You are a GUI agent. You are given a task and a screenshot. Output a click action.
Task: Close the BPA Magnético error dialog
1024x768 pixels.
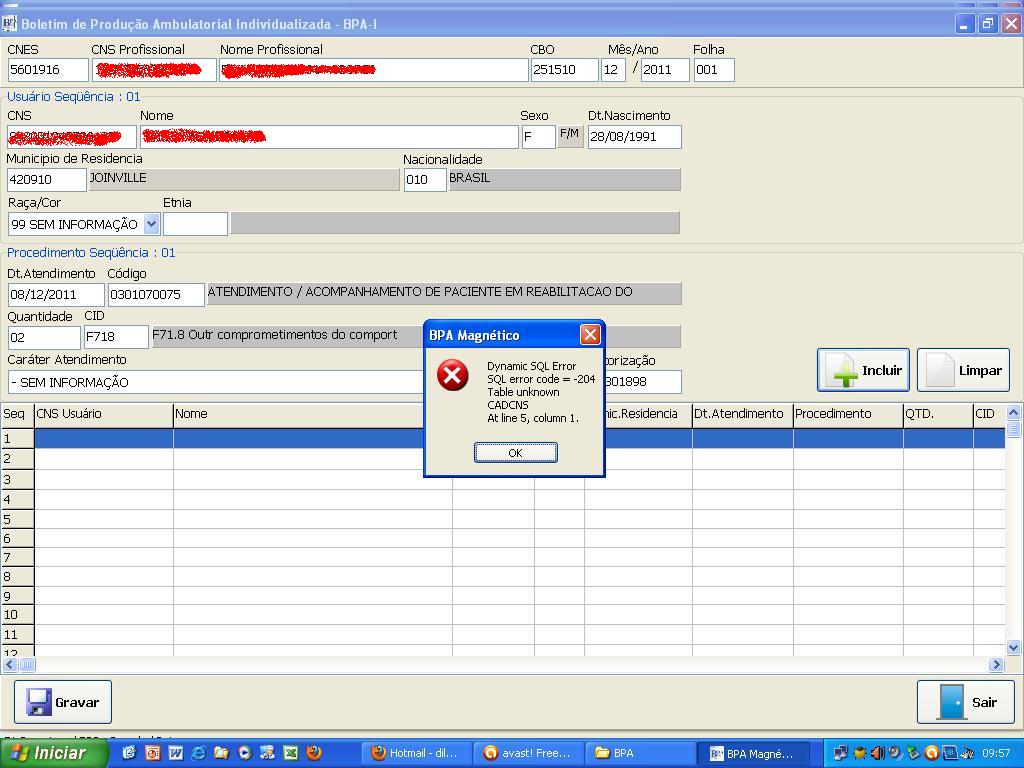click(x=590, y=335)
